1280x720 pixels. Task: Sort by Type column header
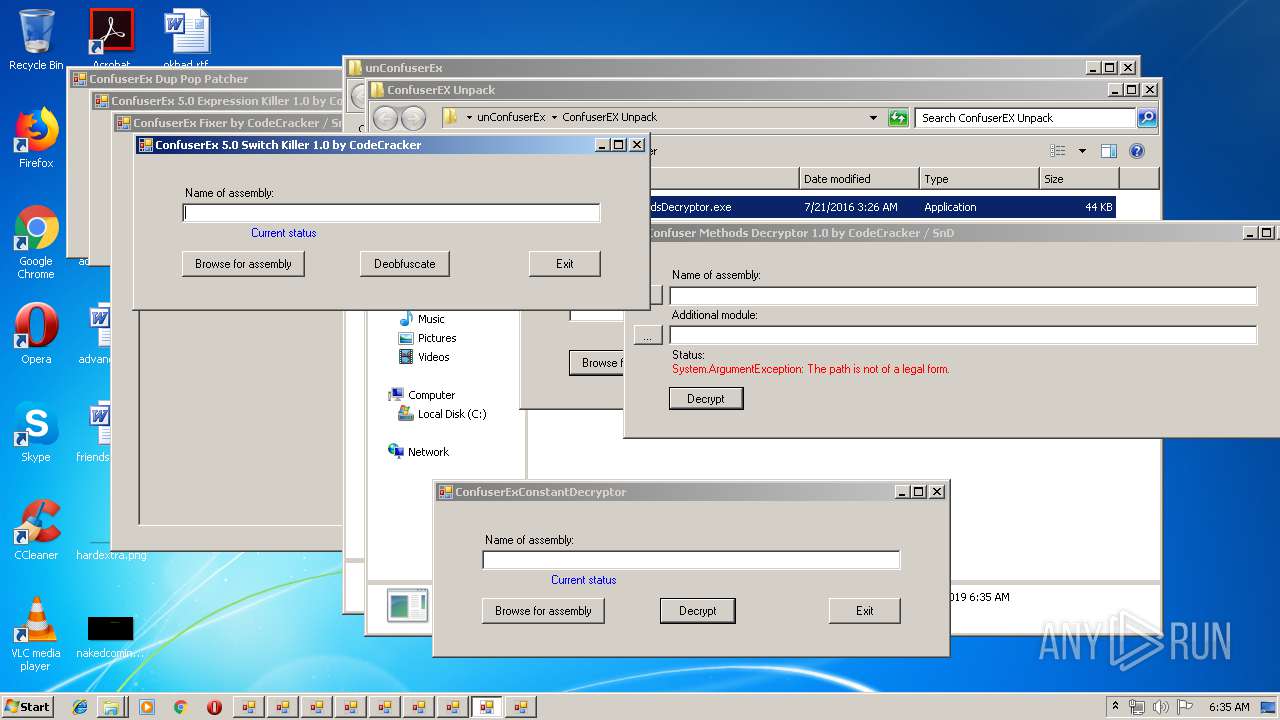[979, 179]
